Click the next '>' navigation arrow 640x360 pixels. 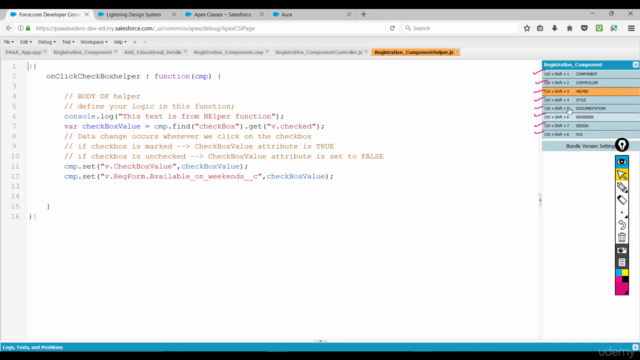click(x=144, y=42)
